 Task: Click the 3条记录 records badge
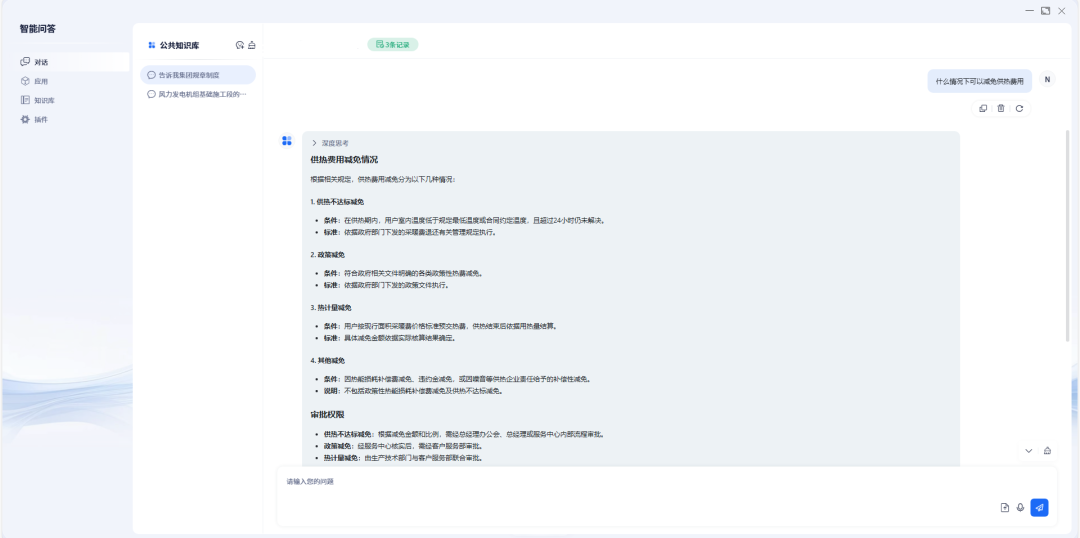[392, 45]
